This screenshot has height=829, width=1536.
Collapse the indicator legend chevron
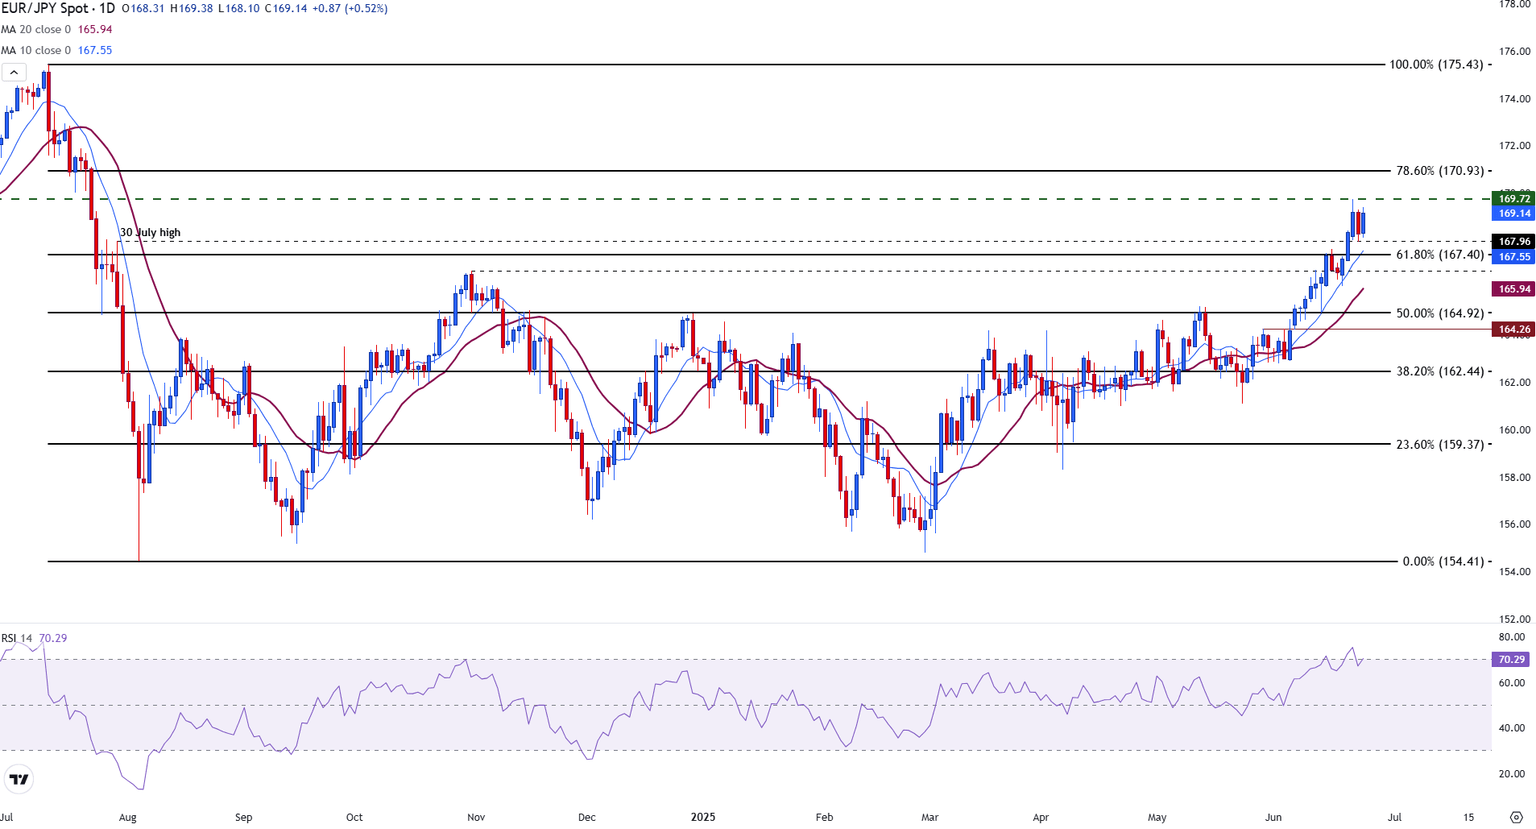[14, 72]
